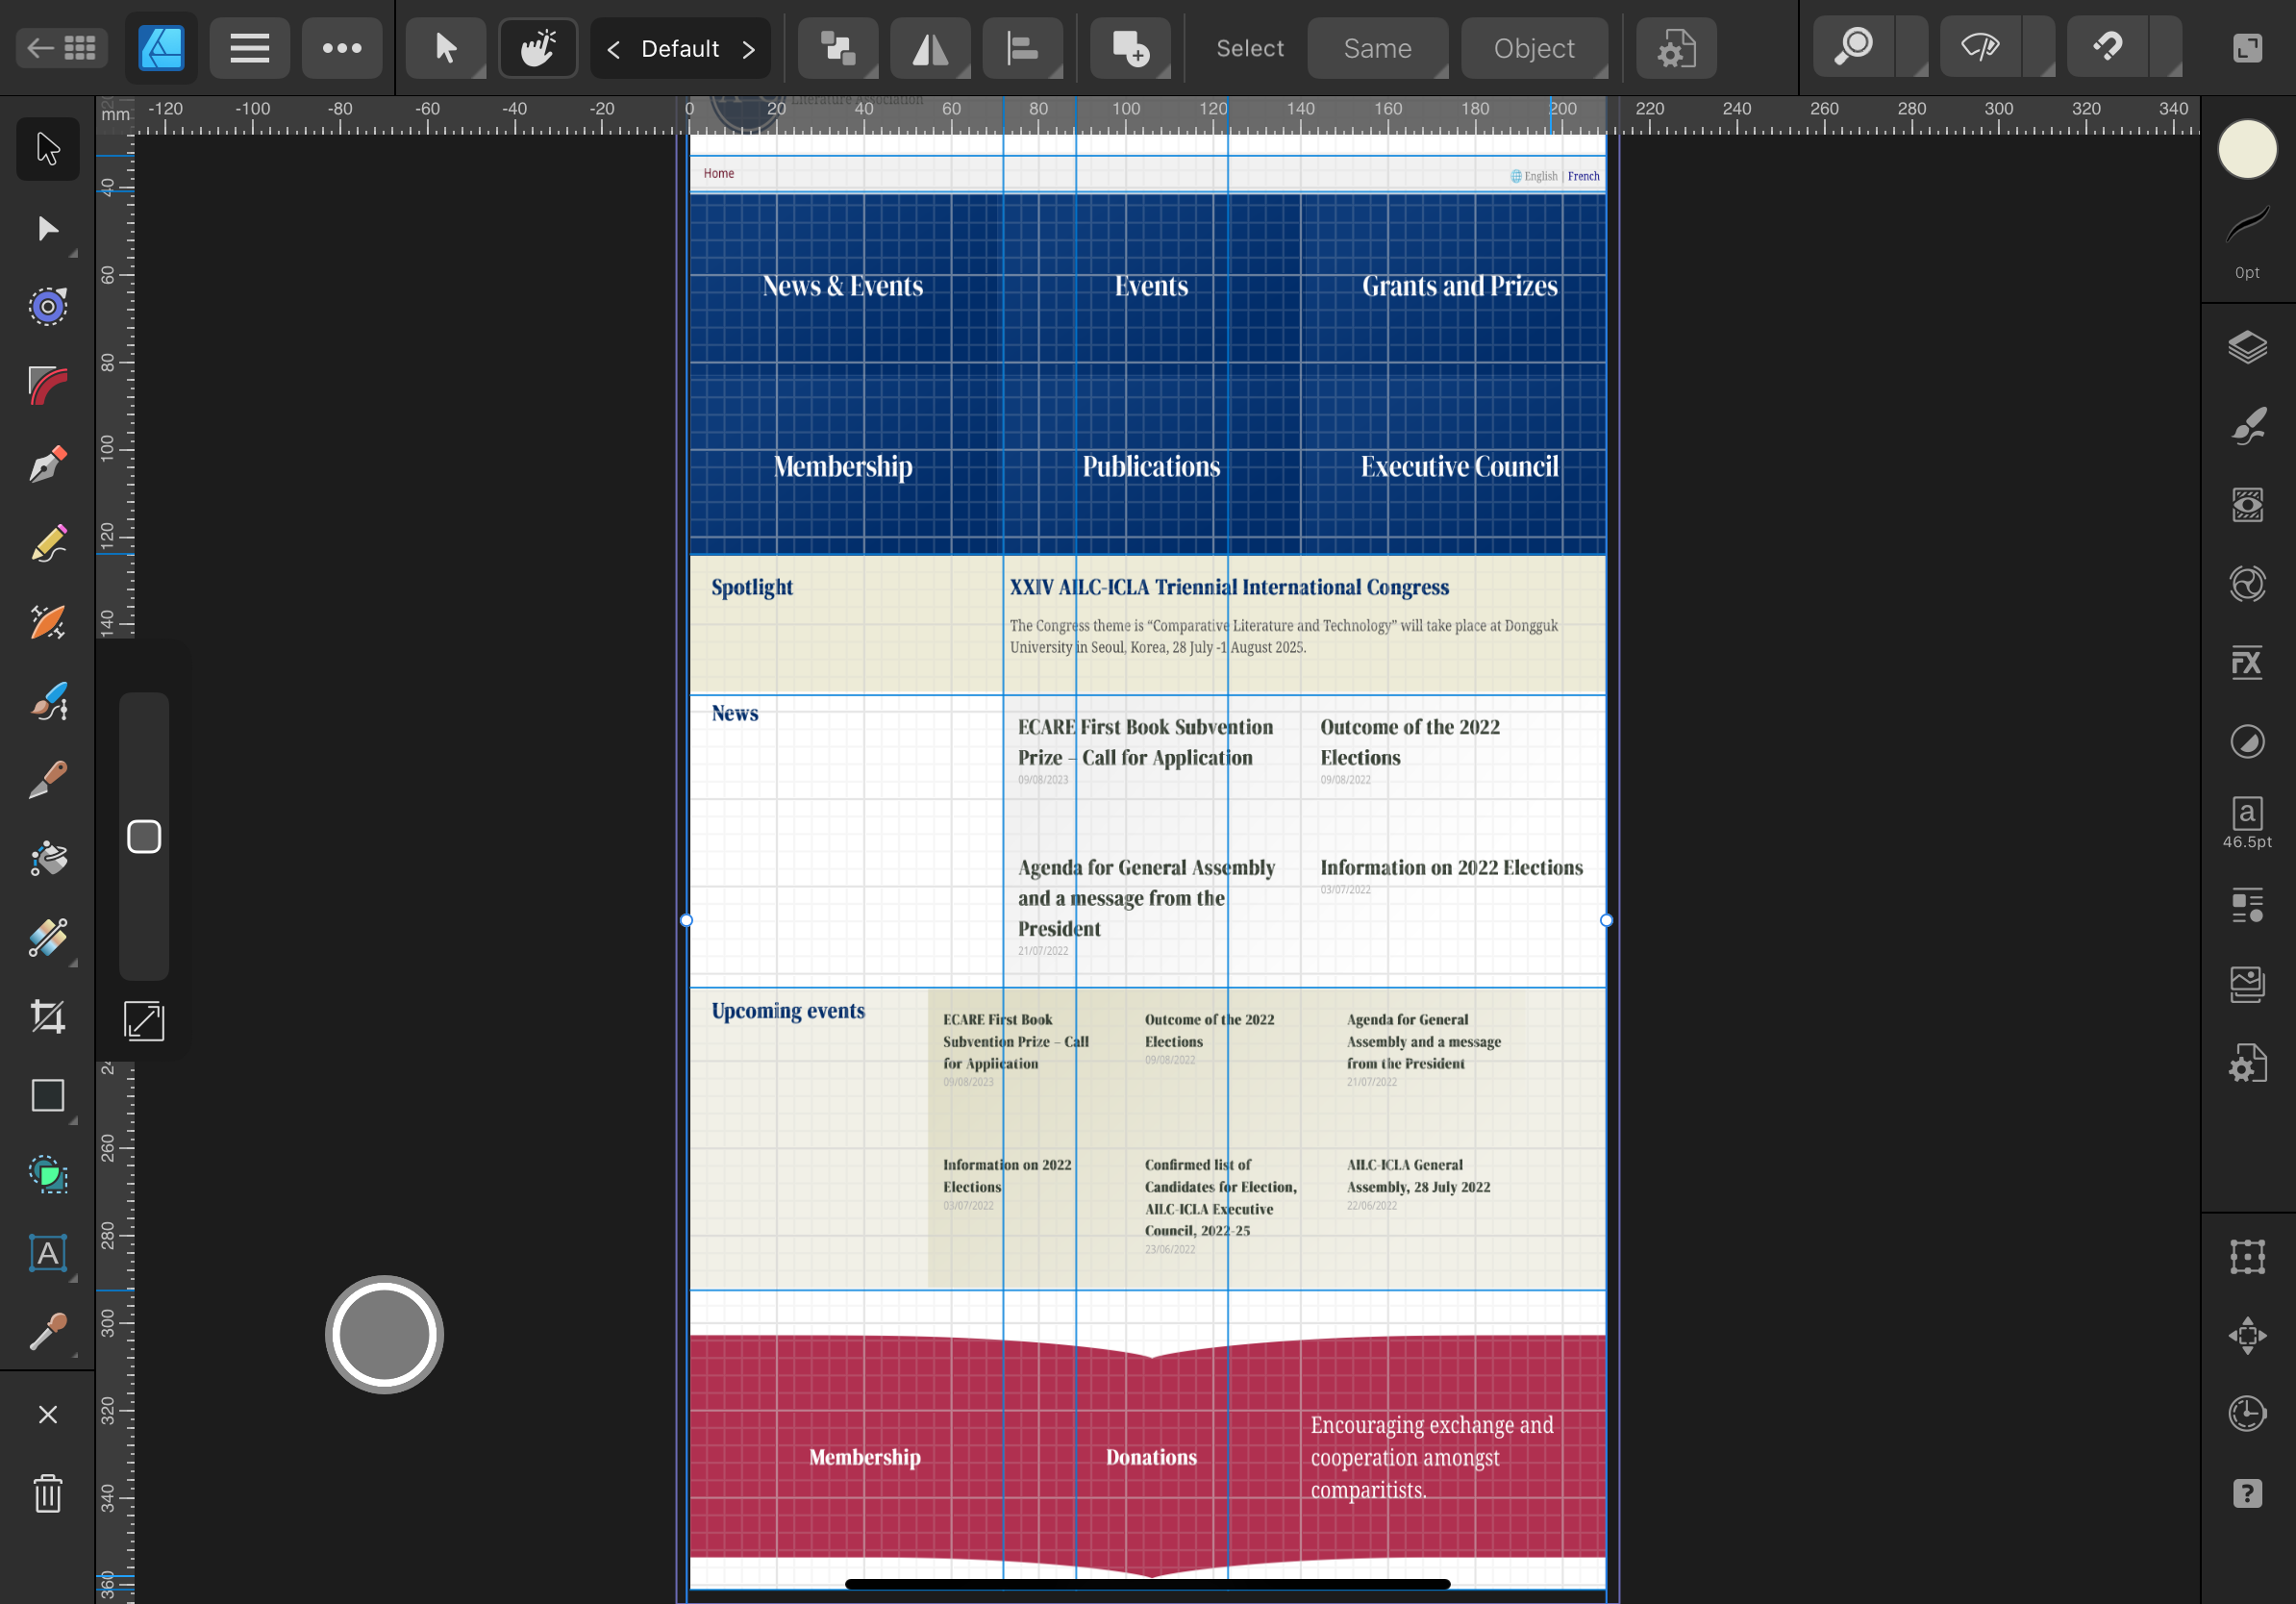Select the Rectangle shape tool
The width and height of the screenshot is (2296, 1604).
click(x=47, y=1096)
